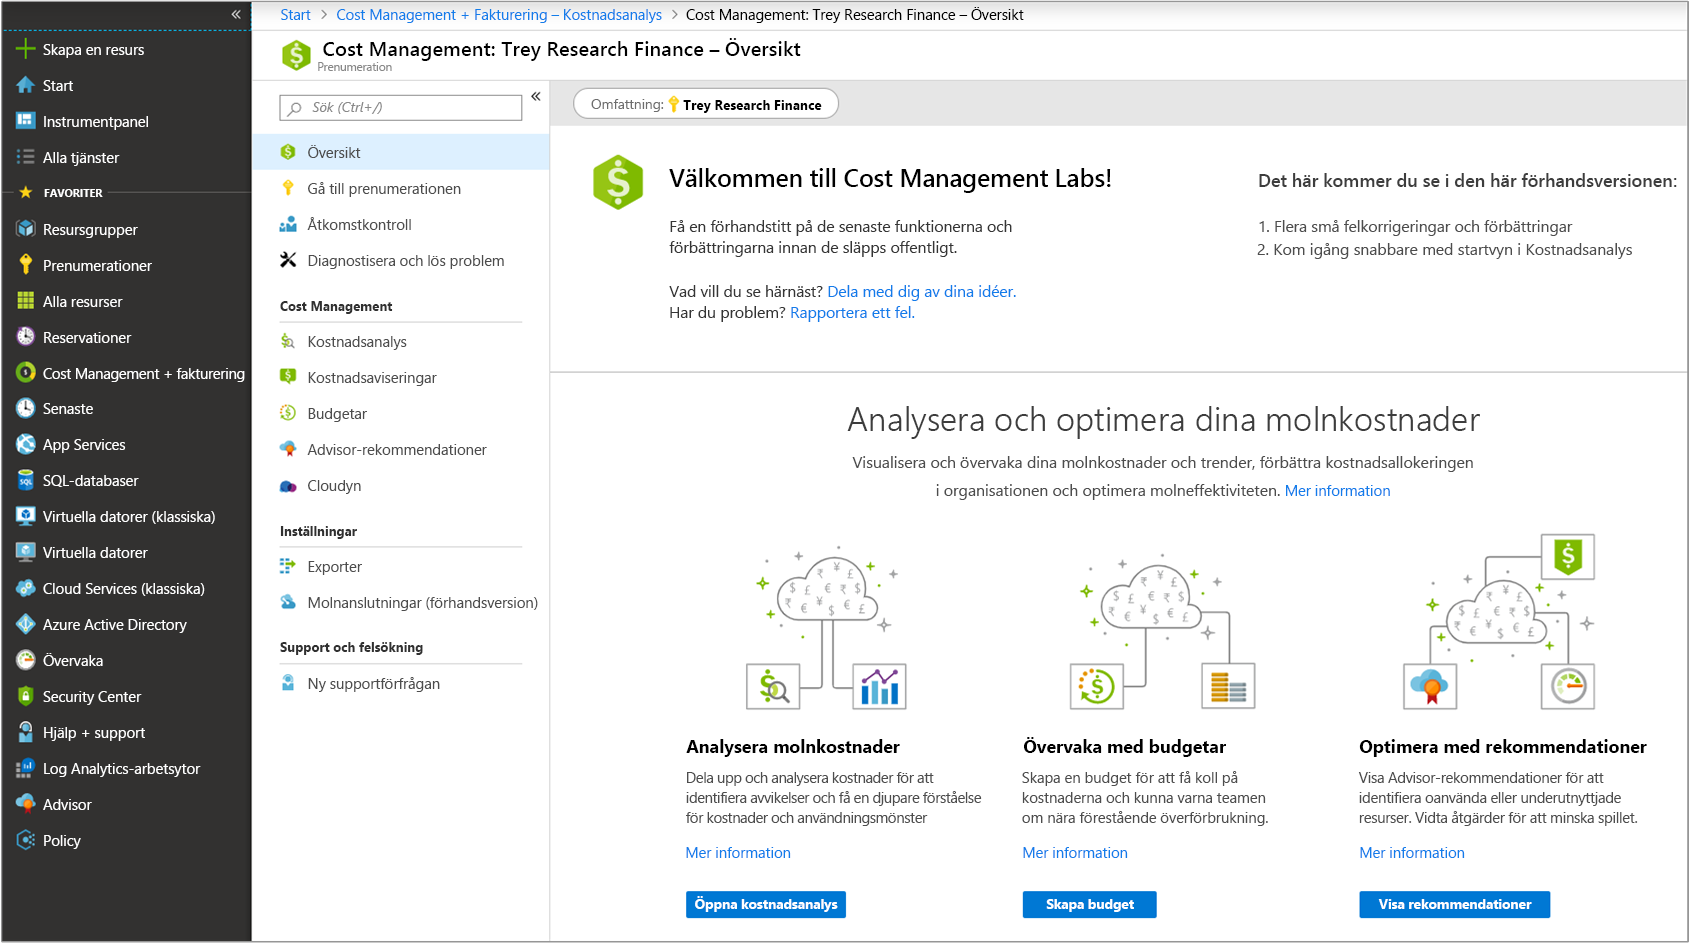Click the Cloudyn menu icon
Viewport: 1690px width, 943px height.
[x=288, y=486]
